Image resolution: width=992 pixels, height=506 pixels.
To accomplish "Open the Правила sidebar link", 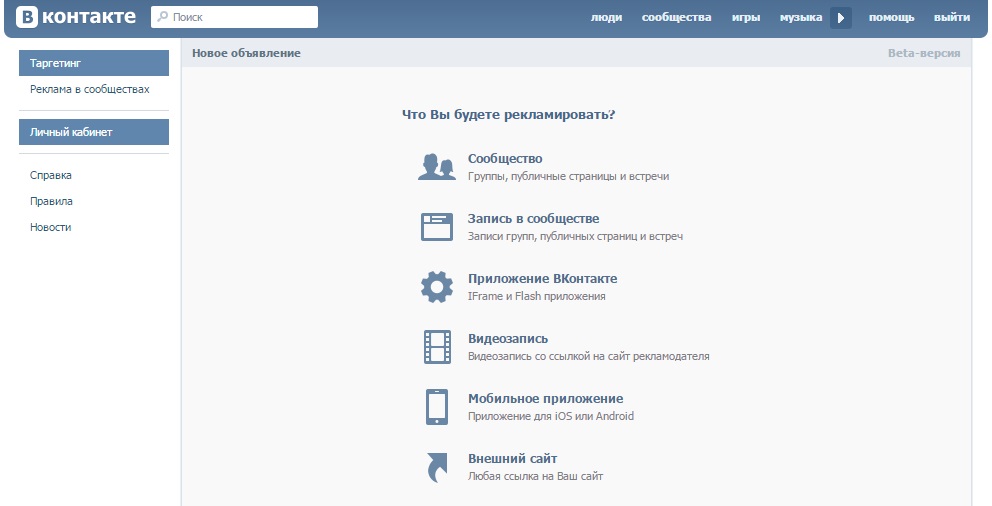I will (x=51, y=201).
